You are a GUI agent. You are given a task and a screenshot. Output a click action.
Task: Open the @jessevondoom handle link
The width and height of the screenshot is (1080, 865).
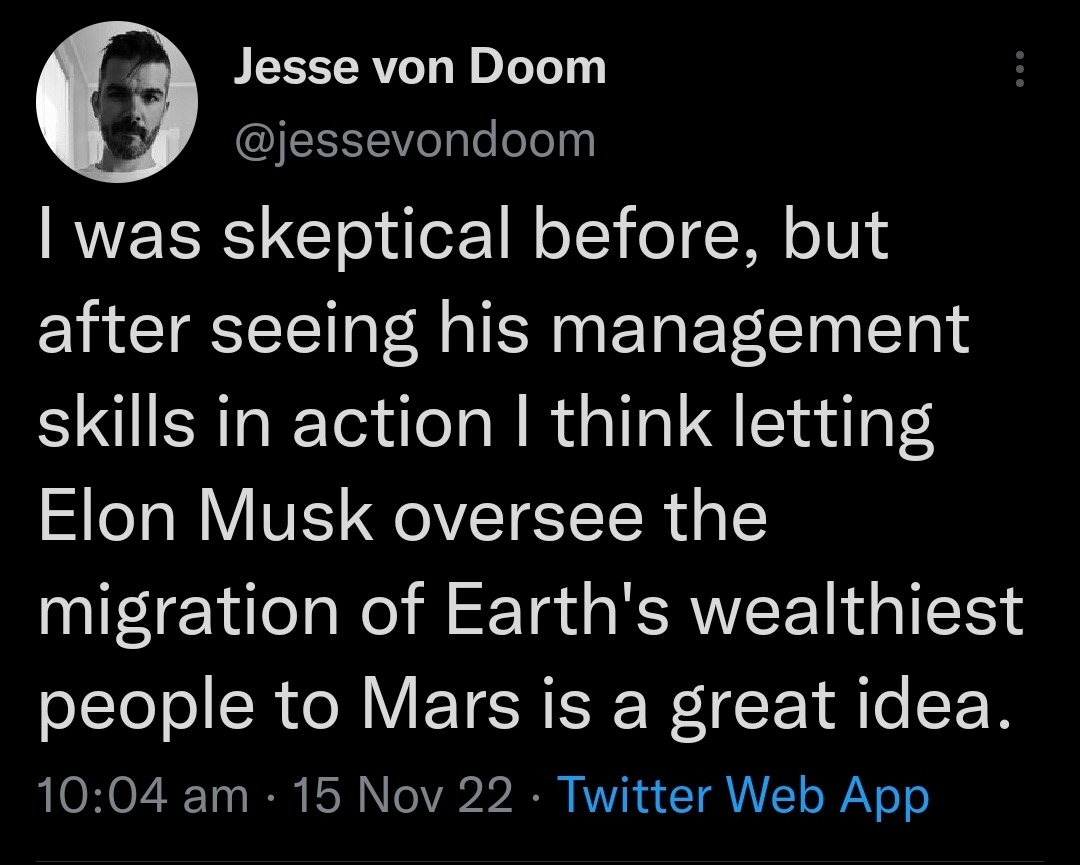tap(415, 140)
